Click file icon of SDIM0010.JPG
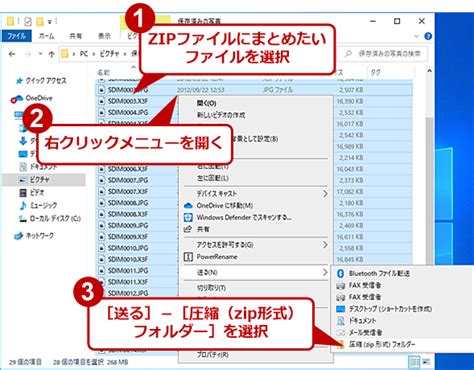 [102, 248]
